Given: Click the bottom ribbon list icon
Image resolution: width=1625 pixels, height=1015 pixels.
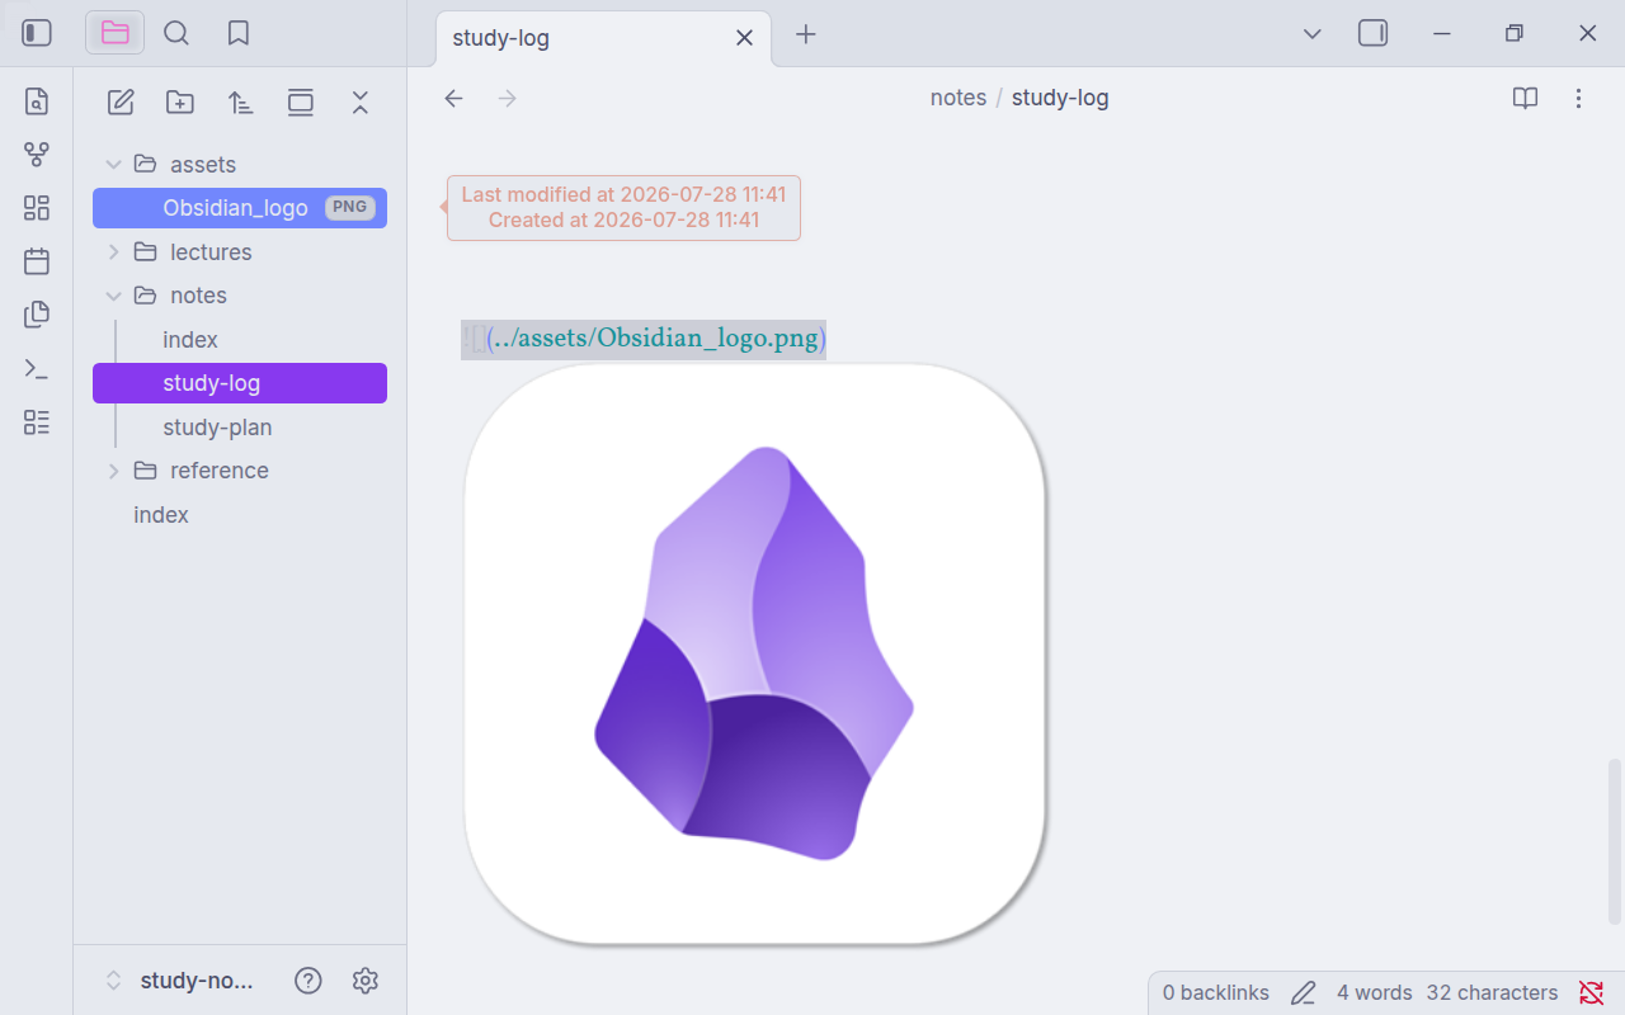Looking at the screenshot, I should pyautogui.click(x=37, y=422).
